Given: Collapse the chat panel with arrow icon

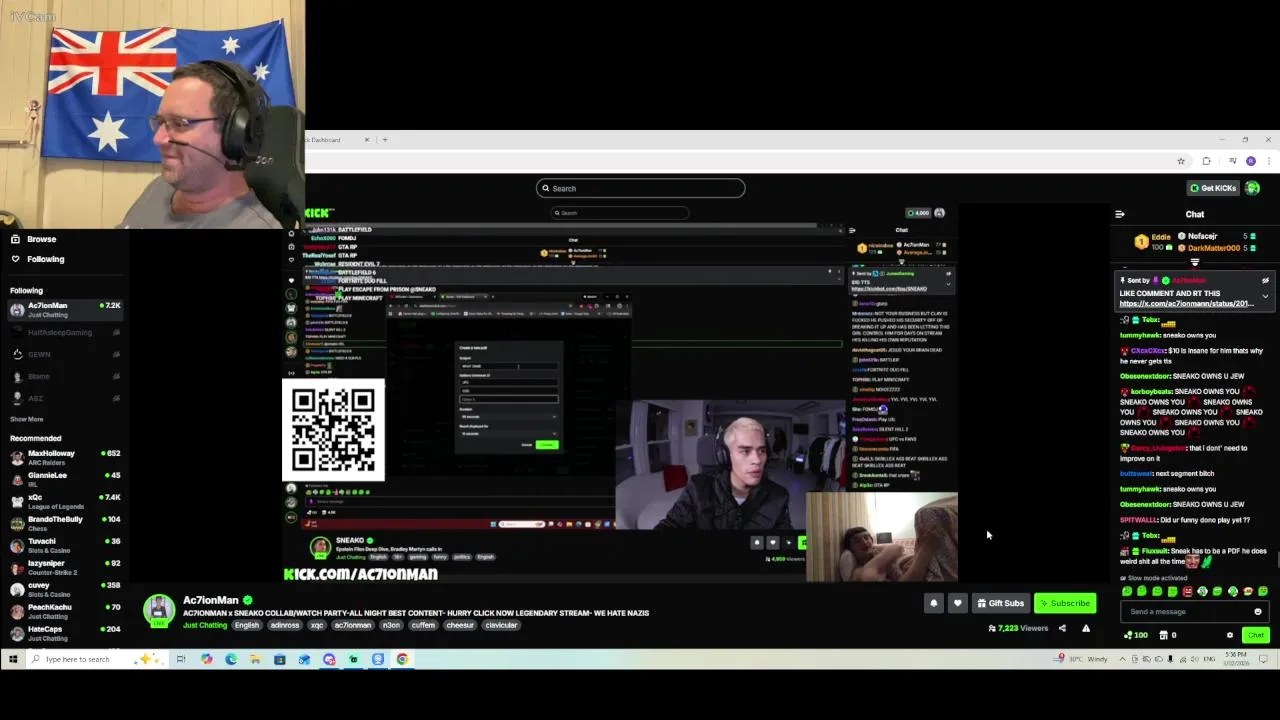Looking at the screenshot, I should click(x=1120, y=214).
